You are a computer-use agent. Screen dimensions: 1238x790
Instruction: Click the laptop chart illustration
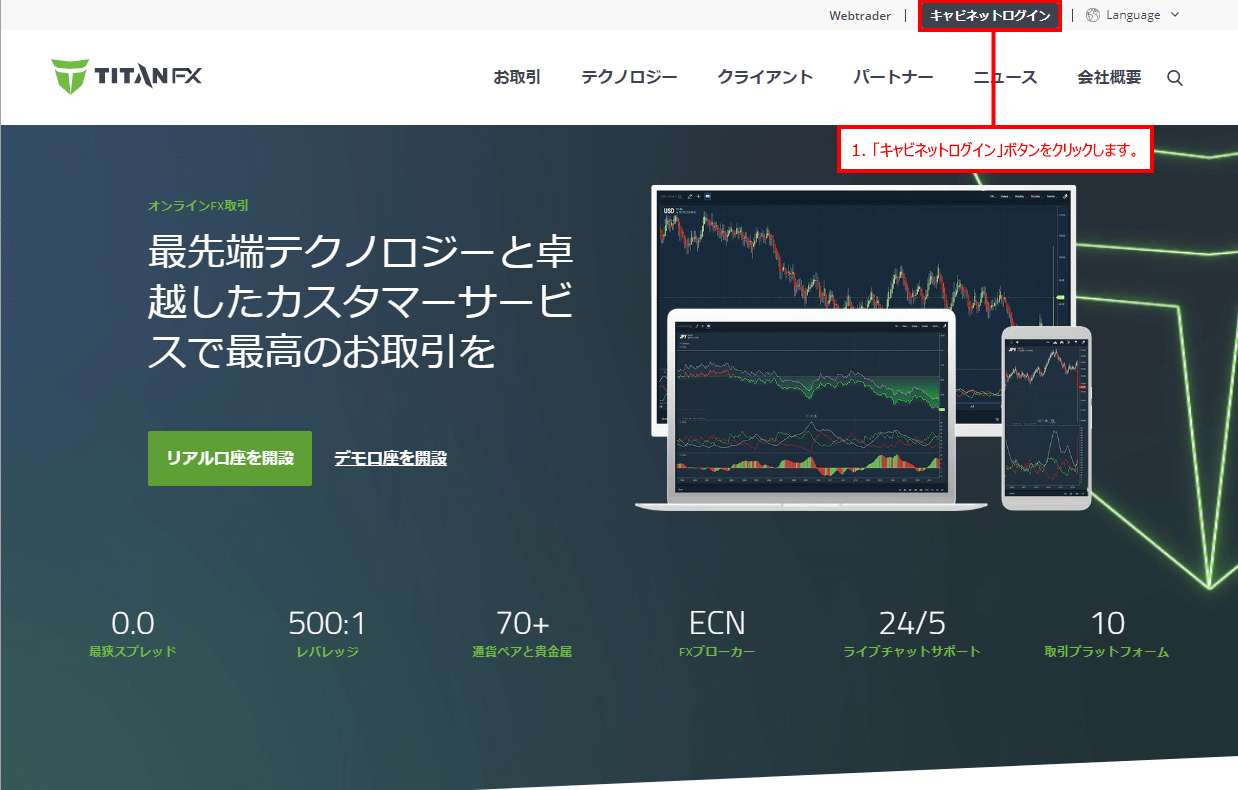(x=810, y=410)
